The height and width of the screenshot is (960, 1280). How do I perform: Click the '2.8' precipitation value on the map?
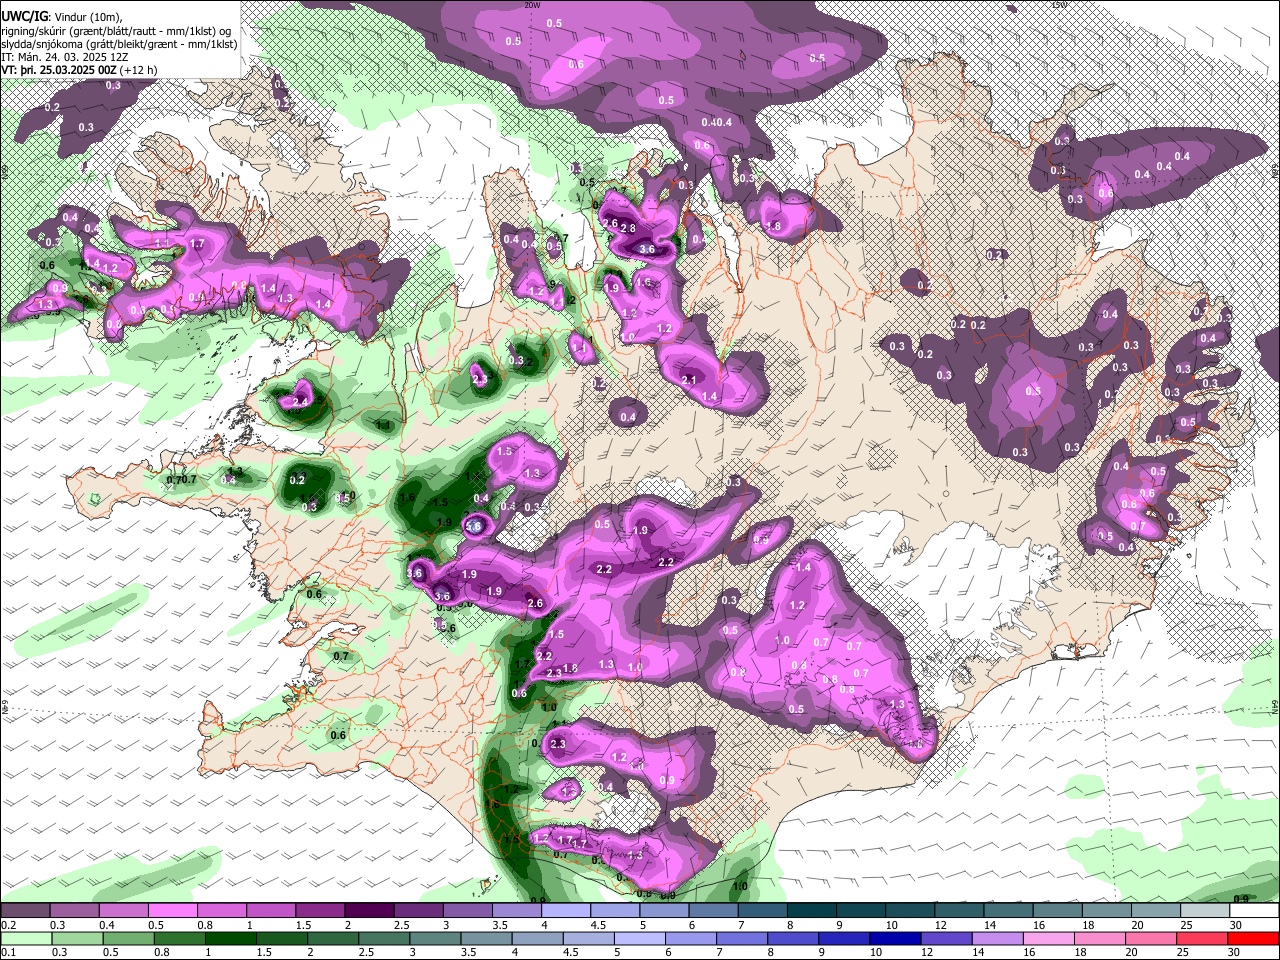point(628,229)
